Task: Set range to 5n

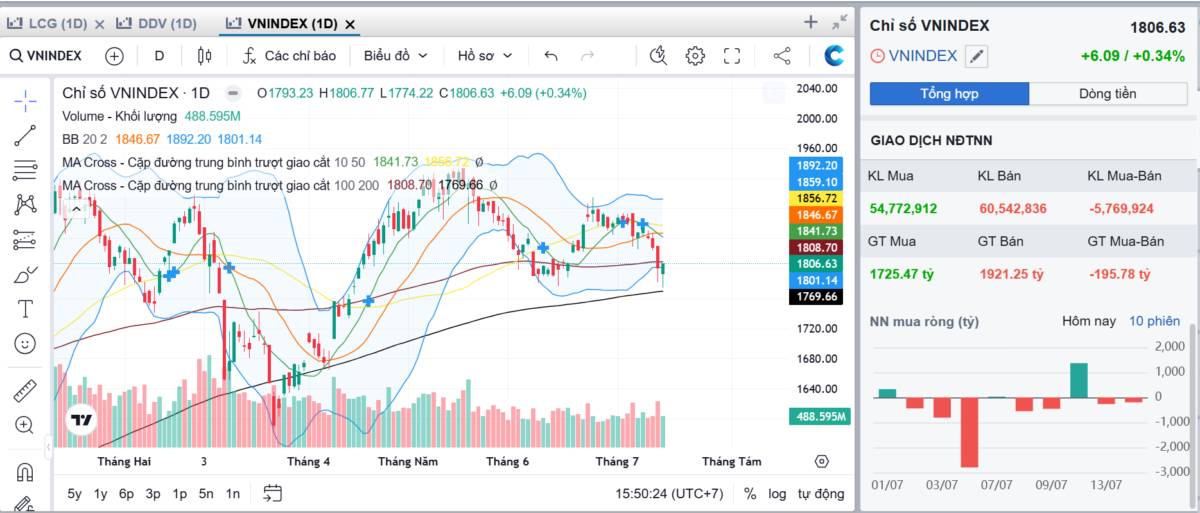Action: (206, 493)
